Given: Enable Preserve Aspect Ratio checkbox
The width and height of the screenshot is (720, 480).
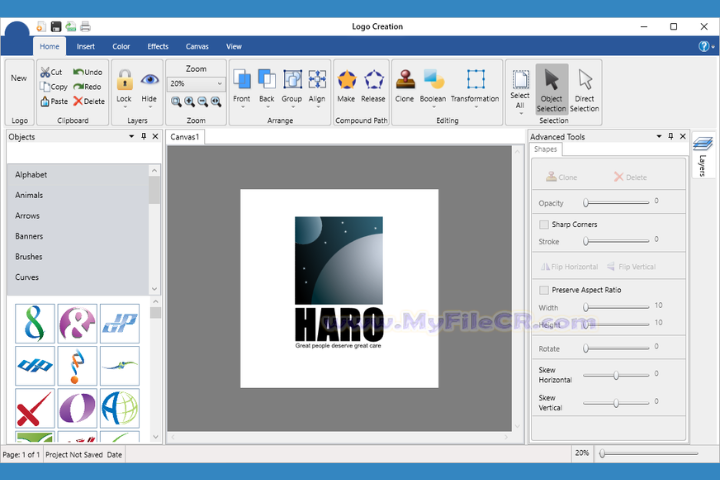Looking at the screenshot, I should tap(544, 290).
